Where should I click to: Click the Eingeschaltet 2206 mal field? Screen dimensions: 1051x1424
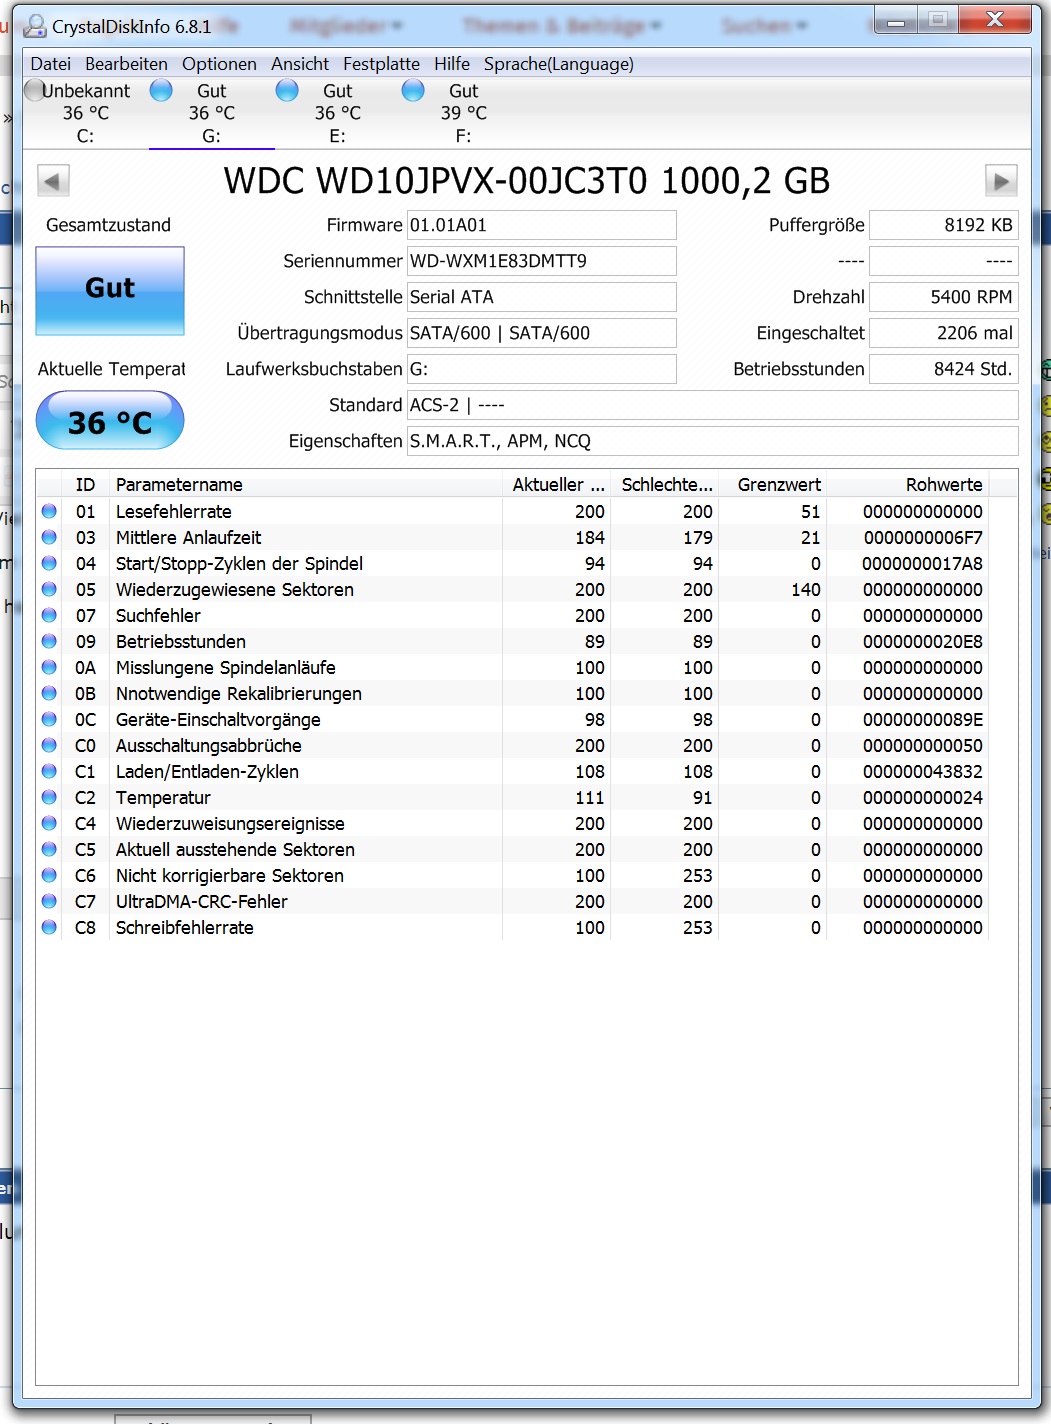click(944, 333)
